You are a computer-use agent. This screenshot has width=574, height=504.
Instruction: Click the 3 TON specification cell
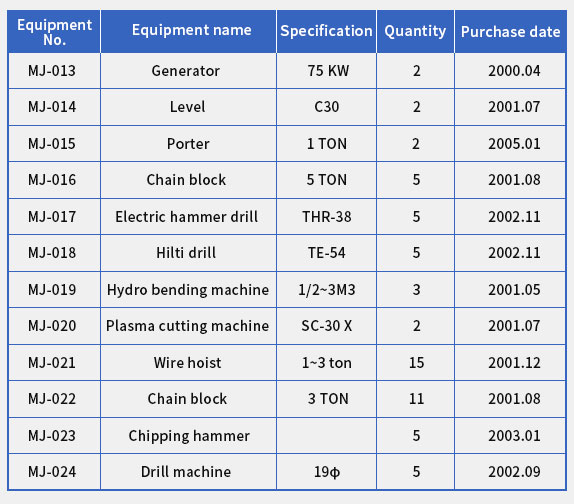(x=327, y=399)
